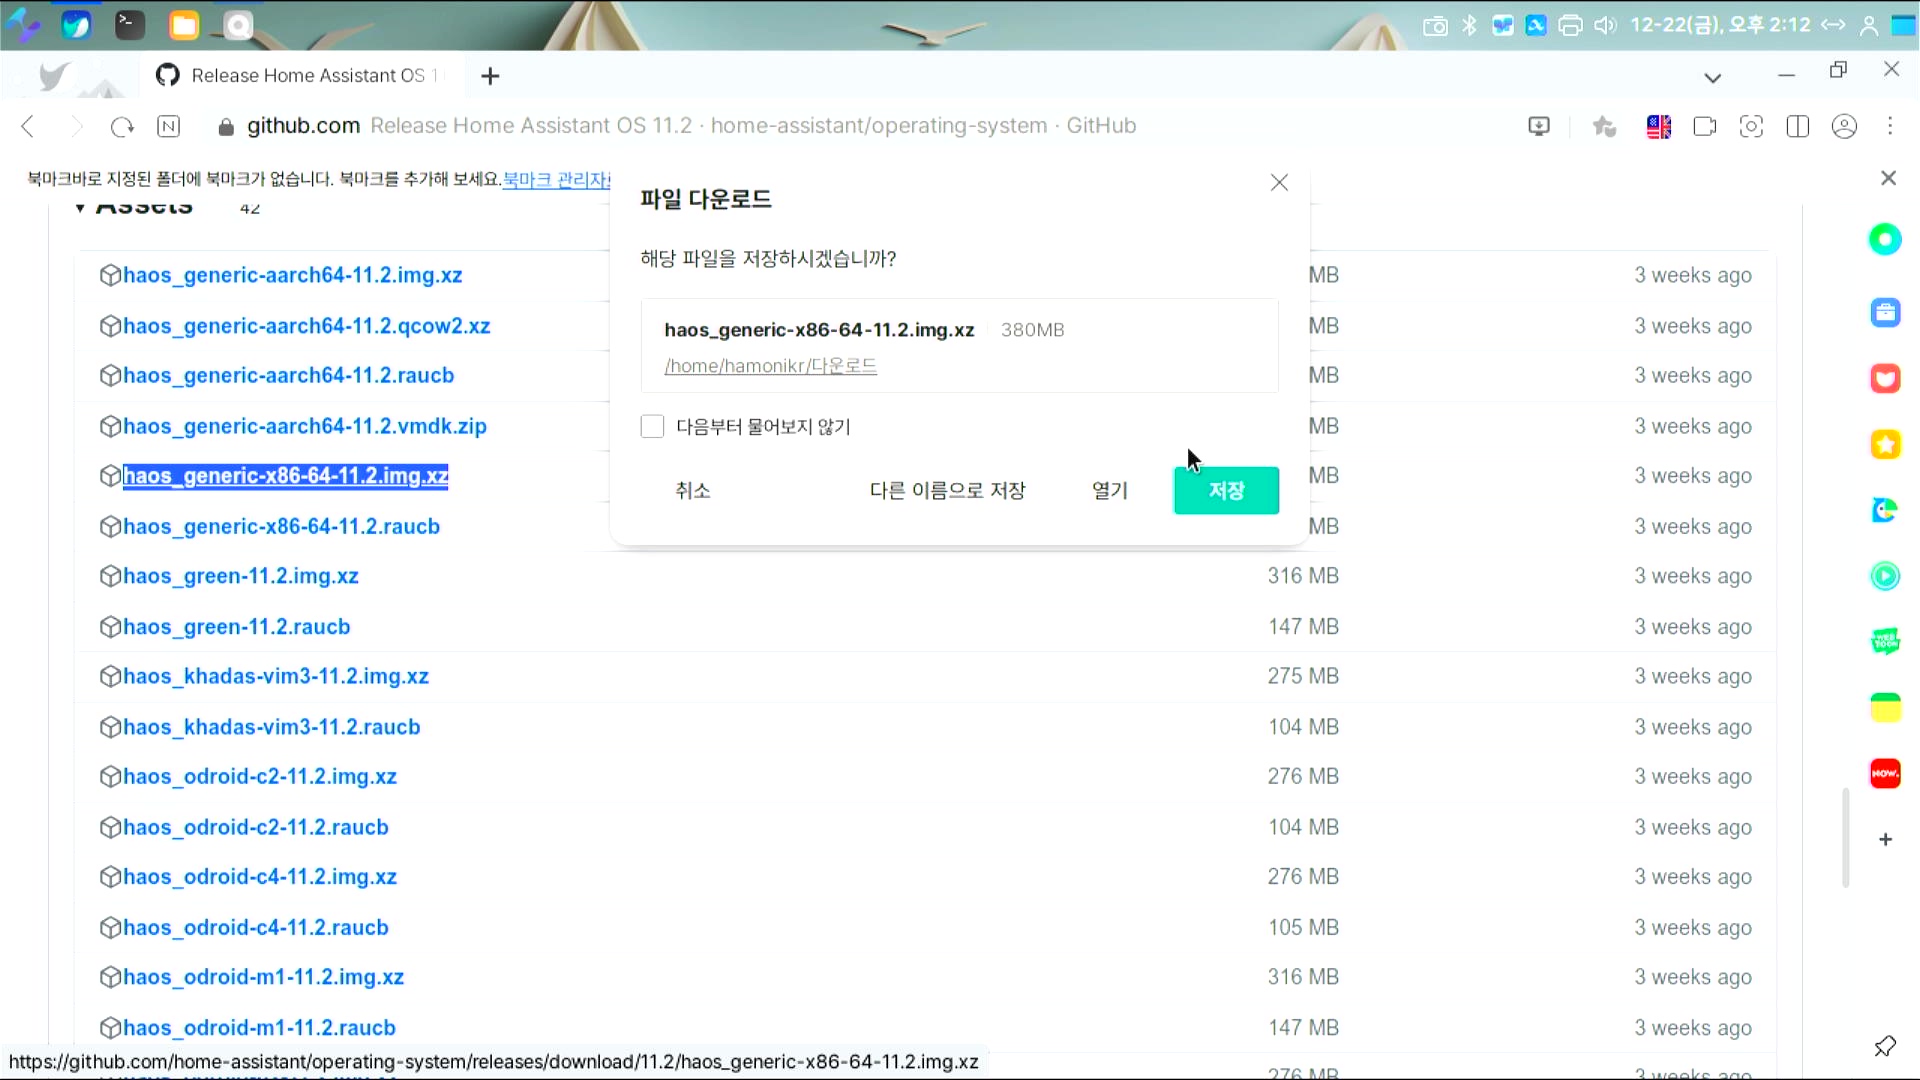This screenshot has height=1080, width=1920.
Task: Check the 'don't ask again' (다음부터 물어보지 않기) checkbox
Action: coord(652,427)
